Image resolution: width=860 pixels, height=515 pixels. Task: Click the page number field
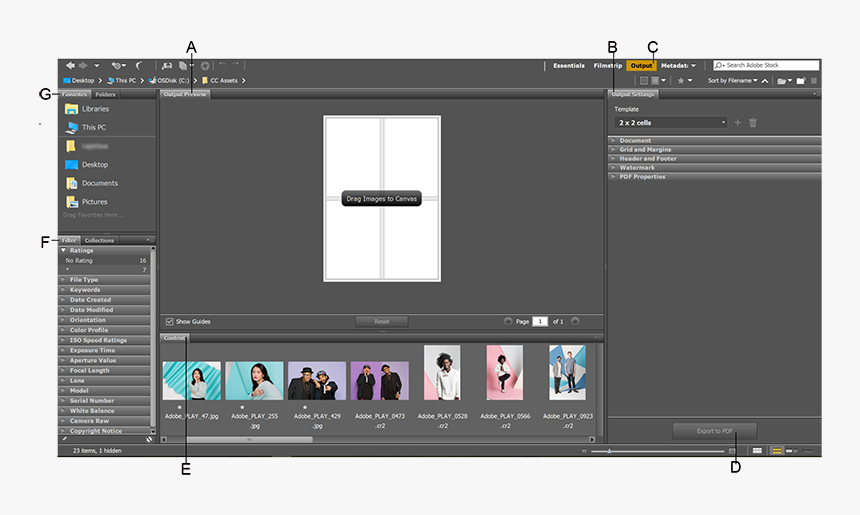coord(540,321)
